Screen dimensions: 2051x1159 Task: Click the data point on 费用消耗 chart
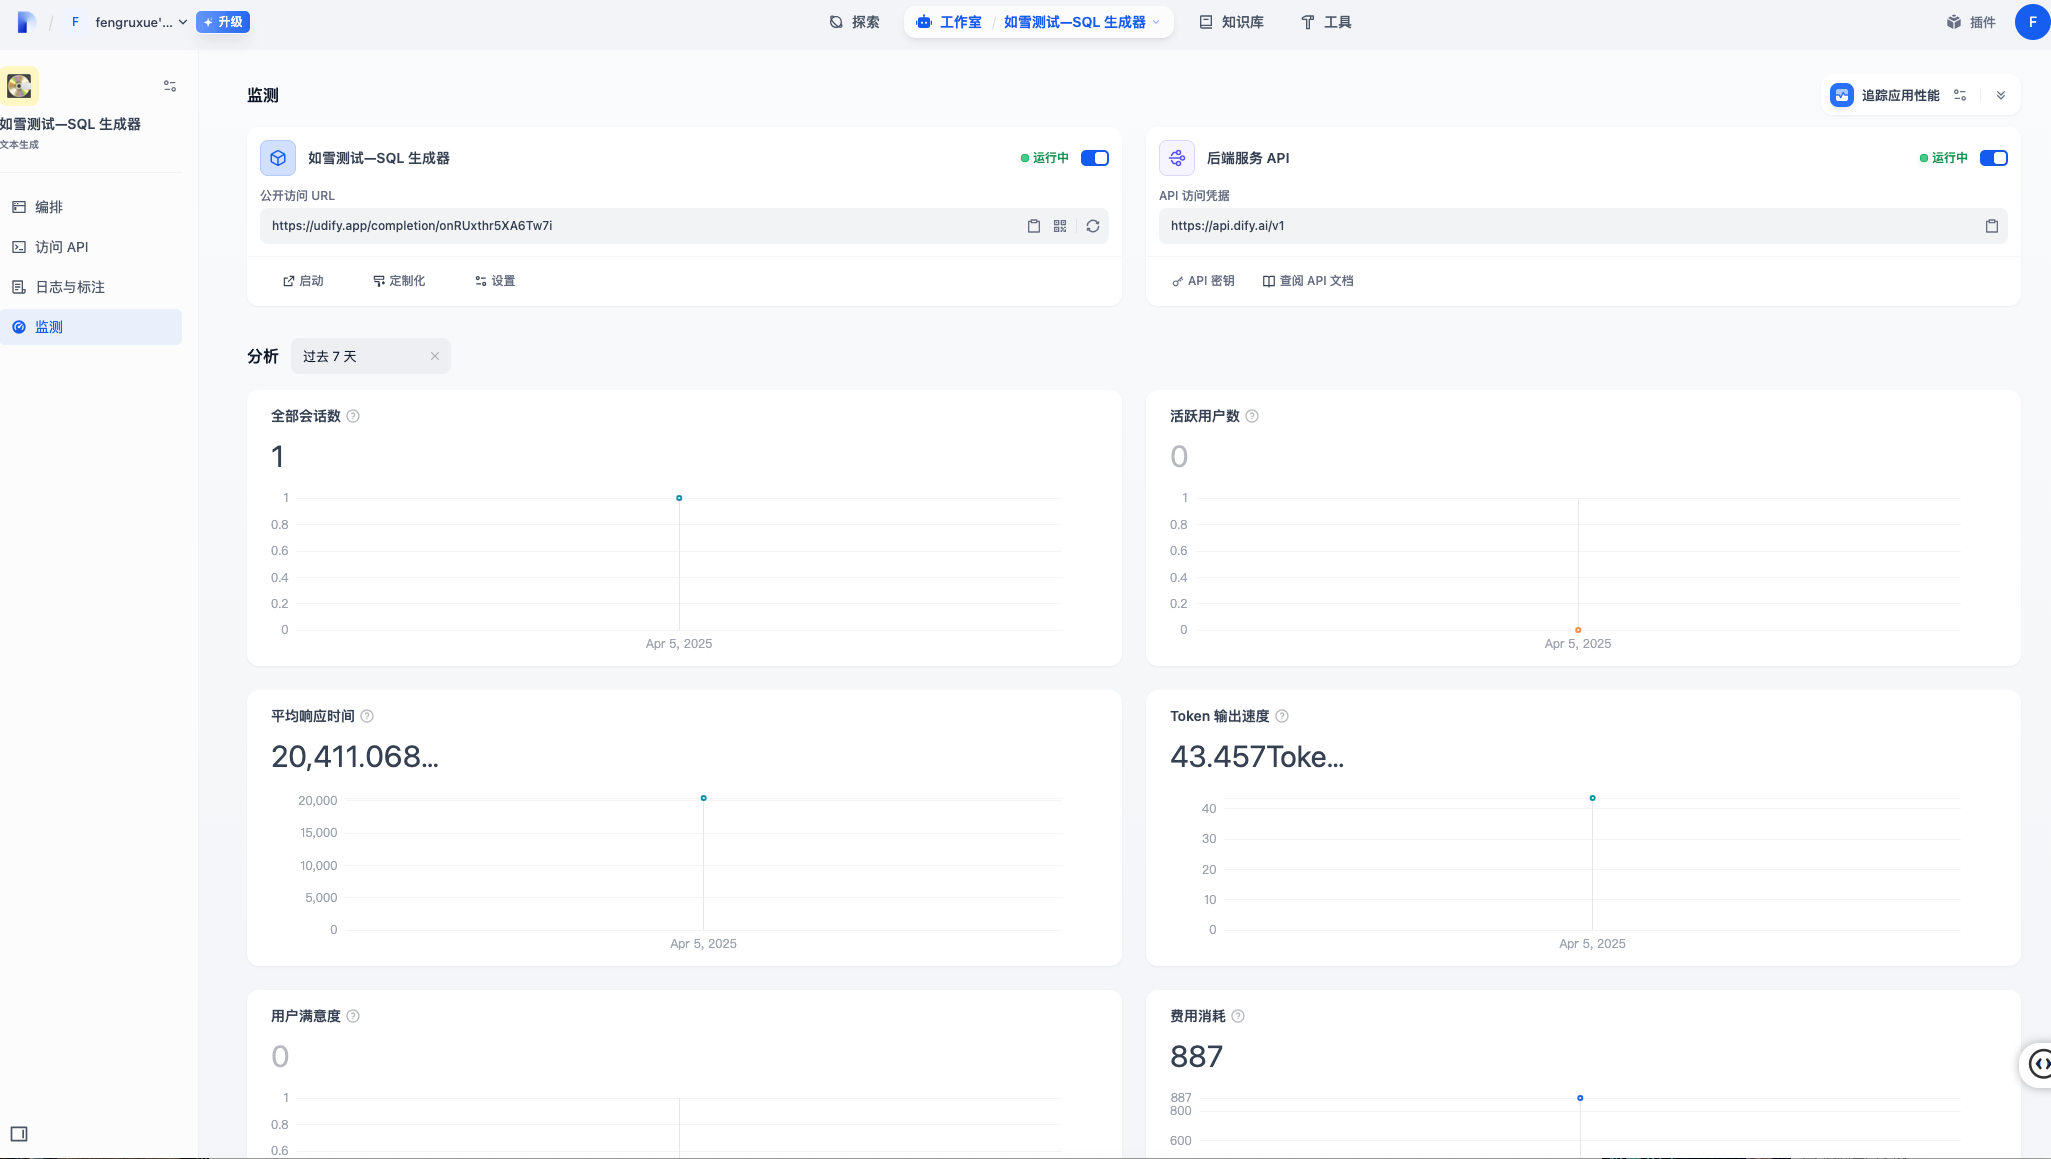point(1580,1098)
